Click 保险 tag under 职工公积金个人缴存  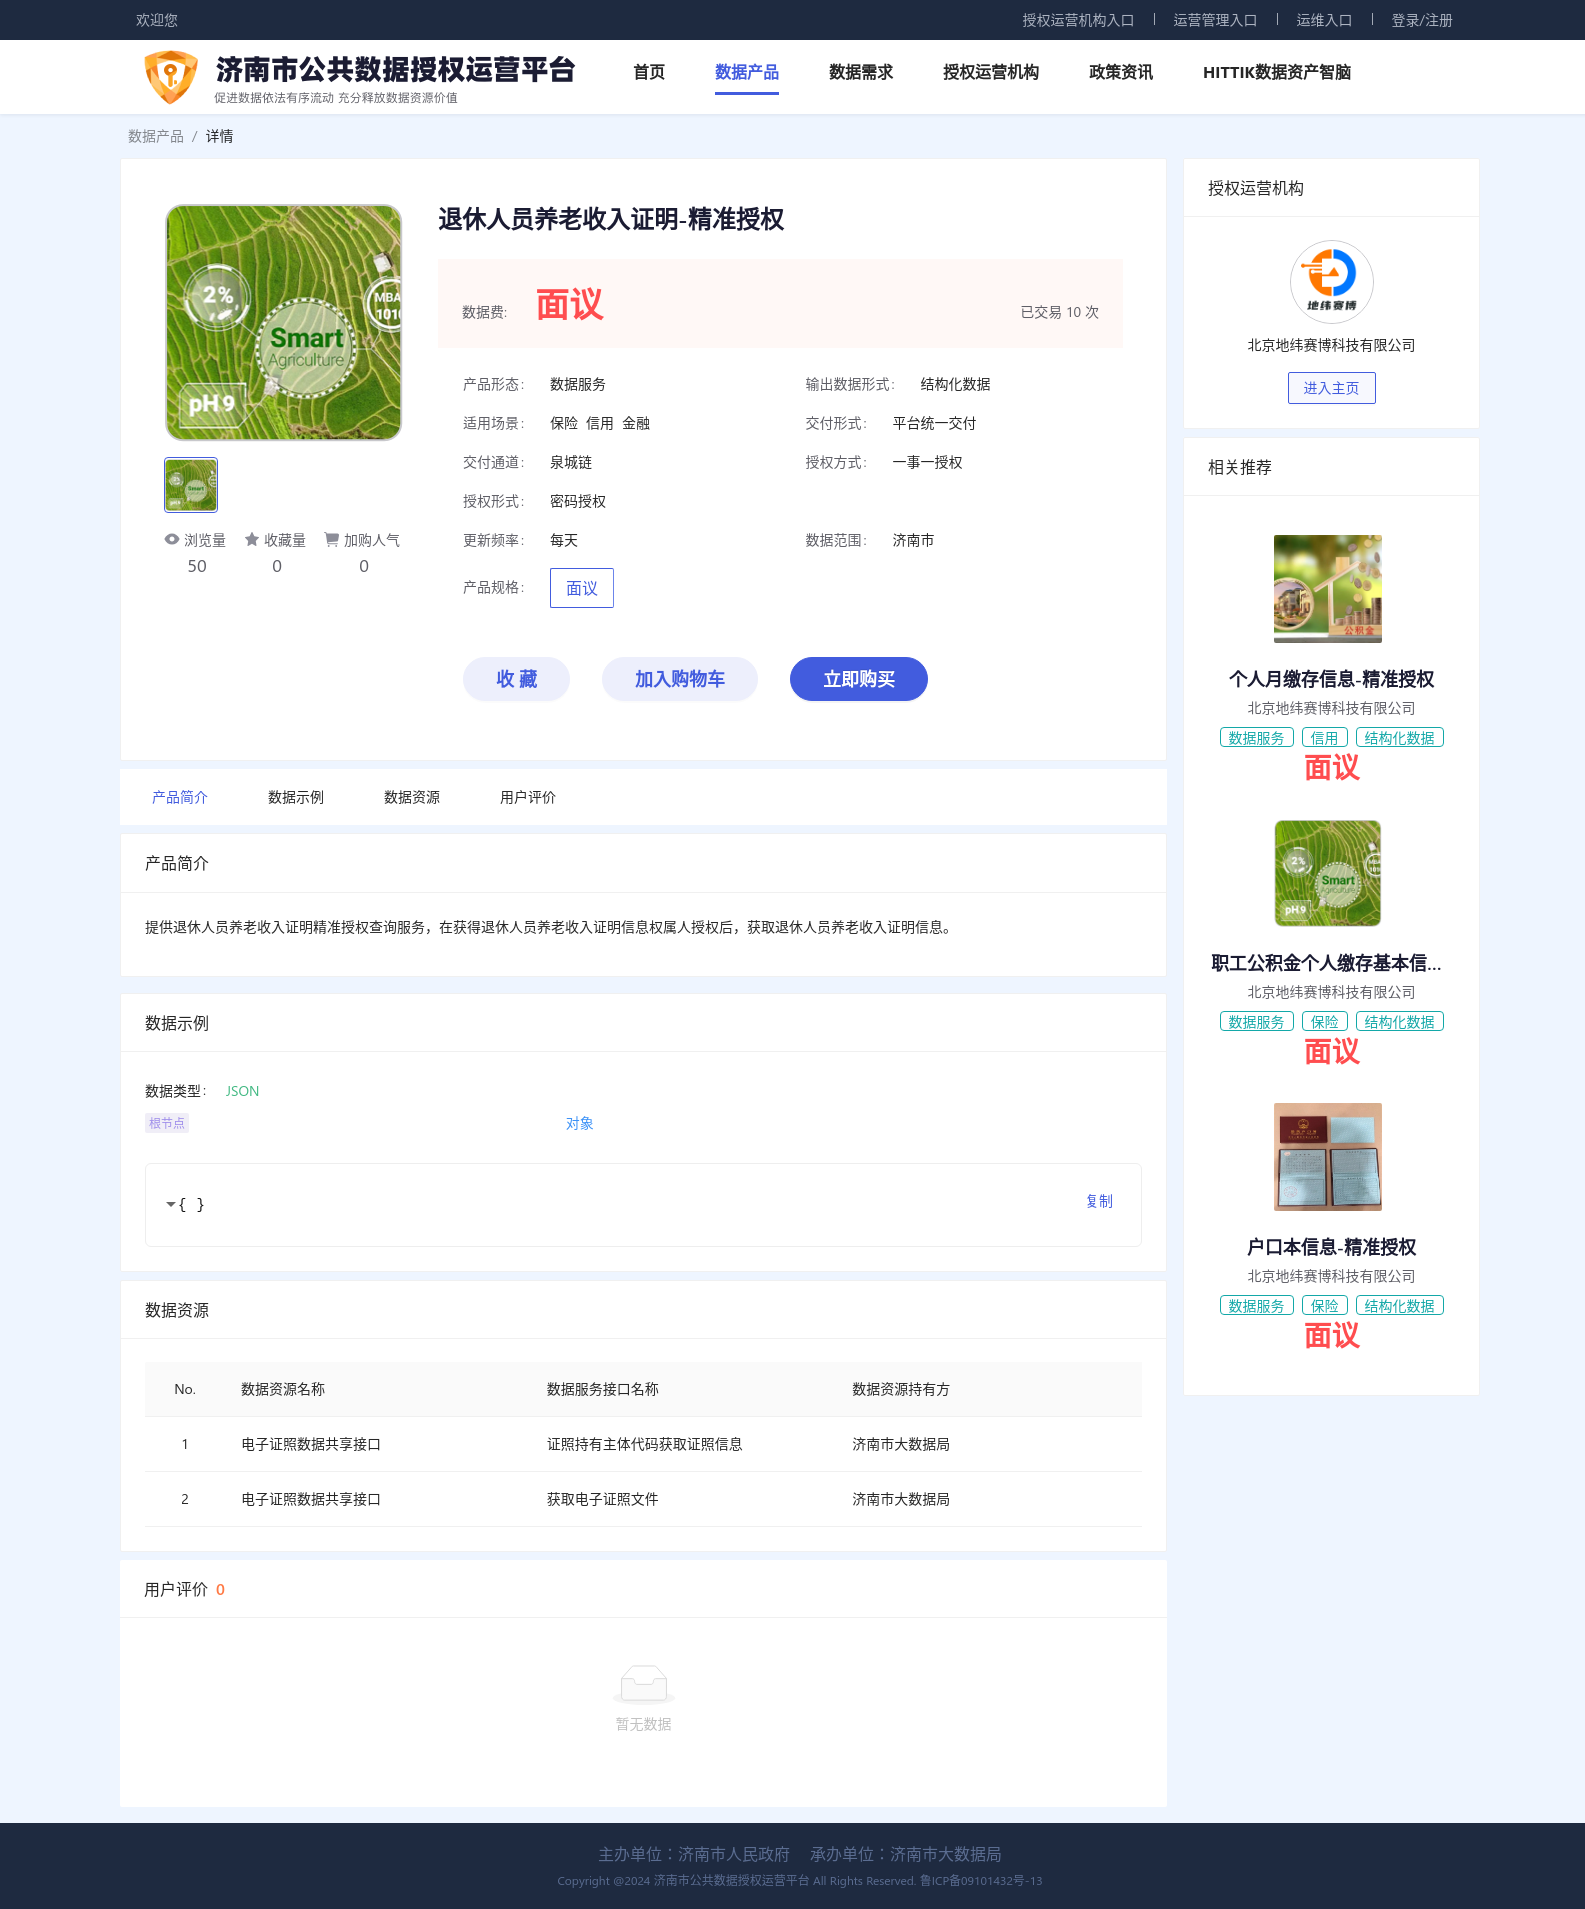tap(1325, 1022)
